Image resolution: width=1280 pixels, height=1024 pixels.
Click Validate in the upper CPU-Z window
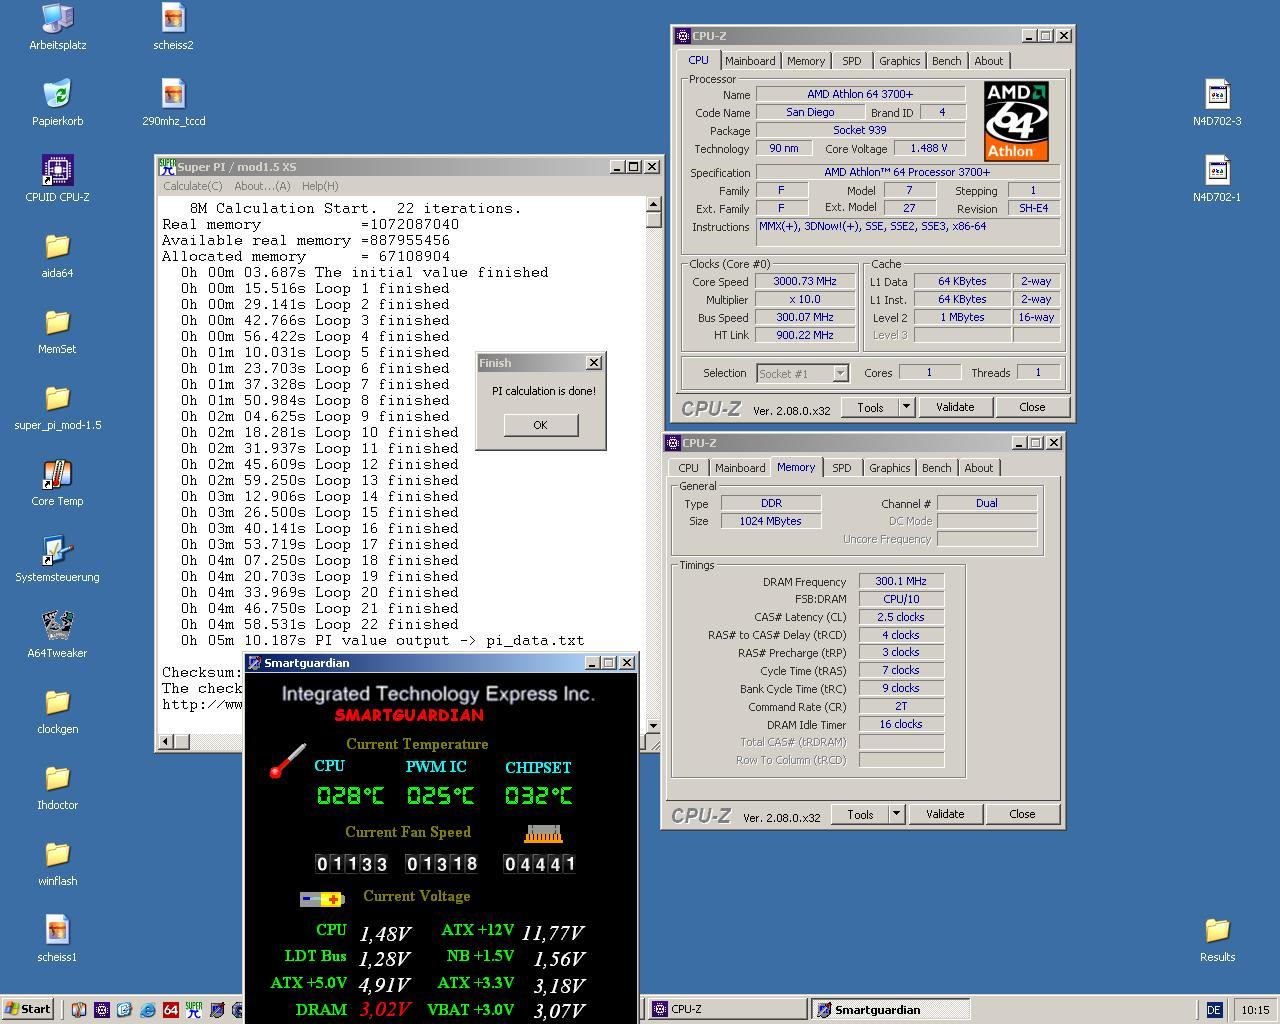(955, 407)
